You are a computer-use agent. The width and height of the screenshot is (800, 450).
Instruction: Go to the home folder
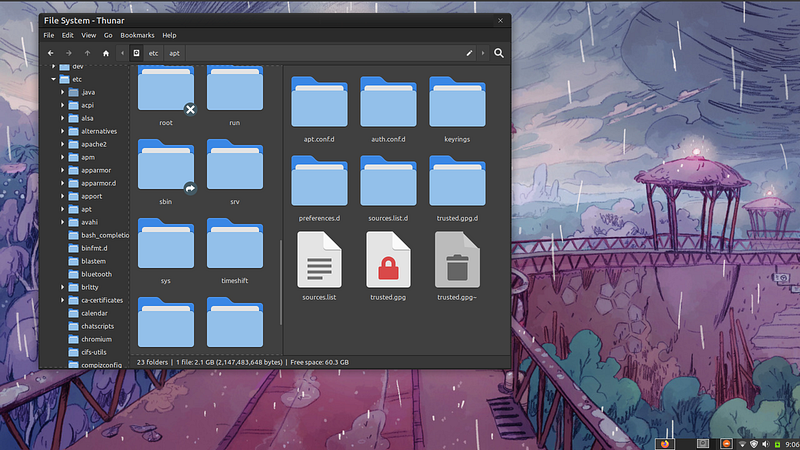[x=106, y=53]
